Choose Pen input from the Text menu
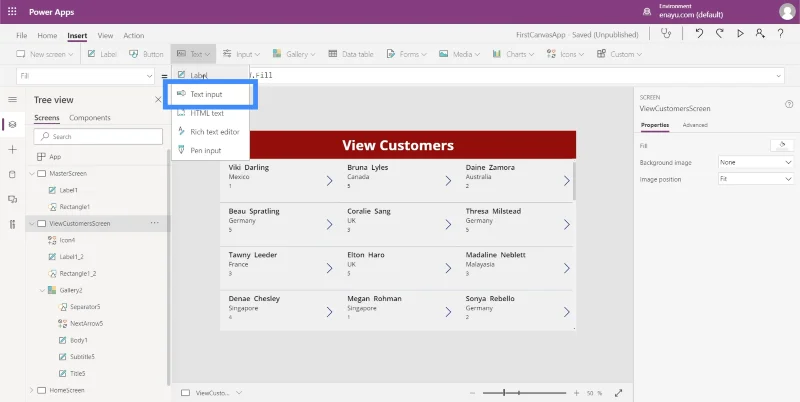This screenshot has width=800, height=402. tap(210, 150)
